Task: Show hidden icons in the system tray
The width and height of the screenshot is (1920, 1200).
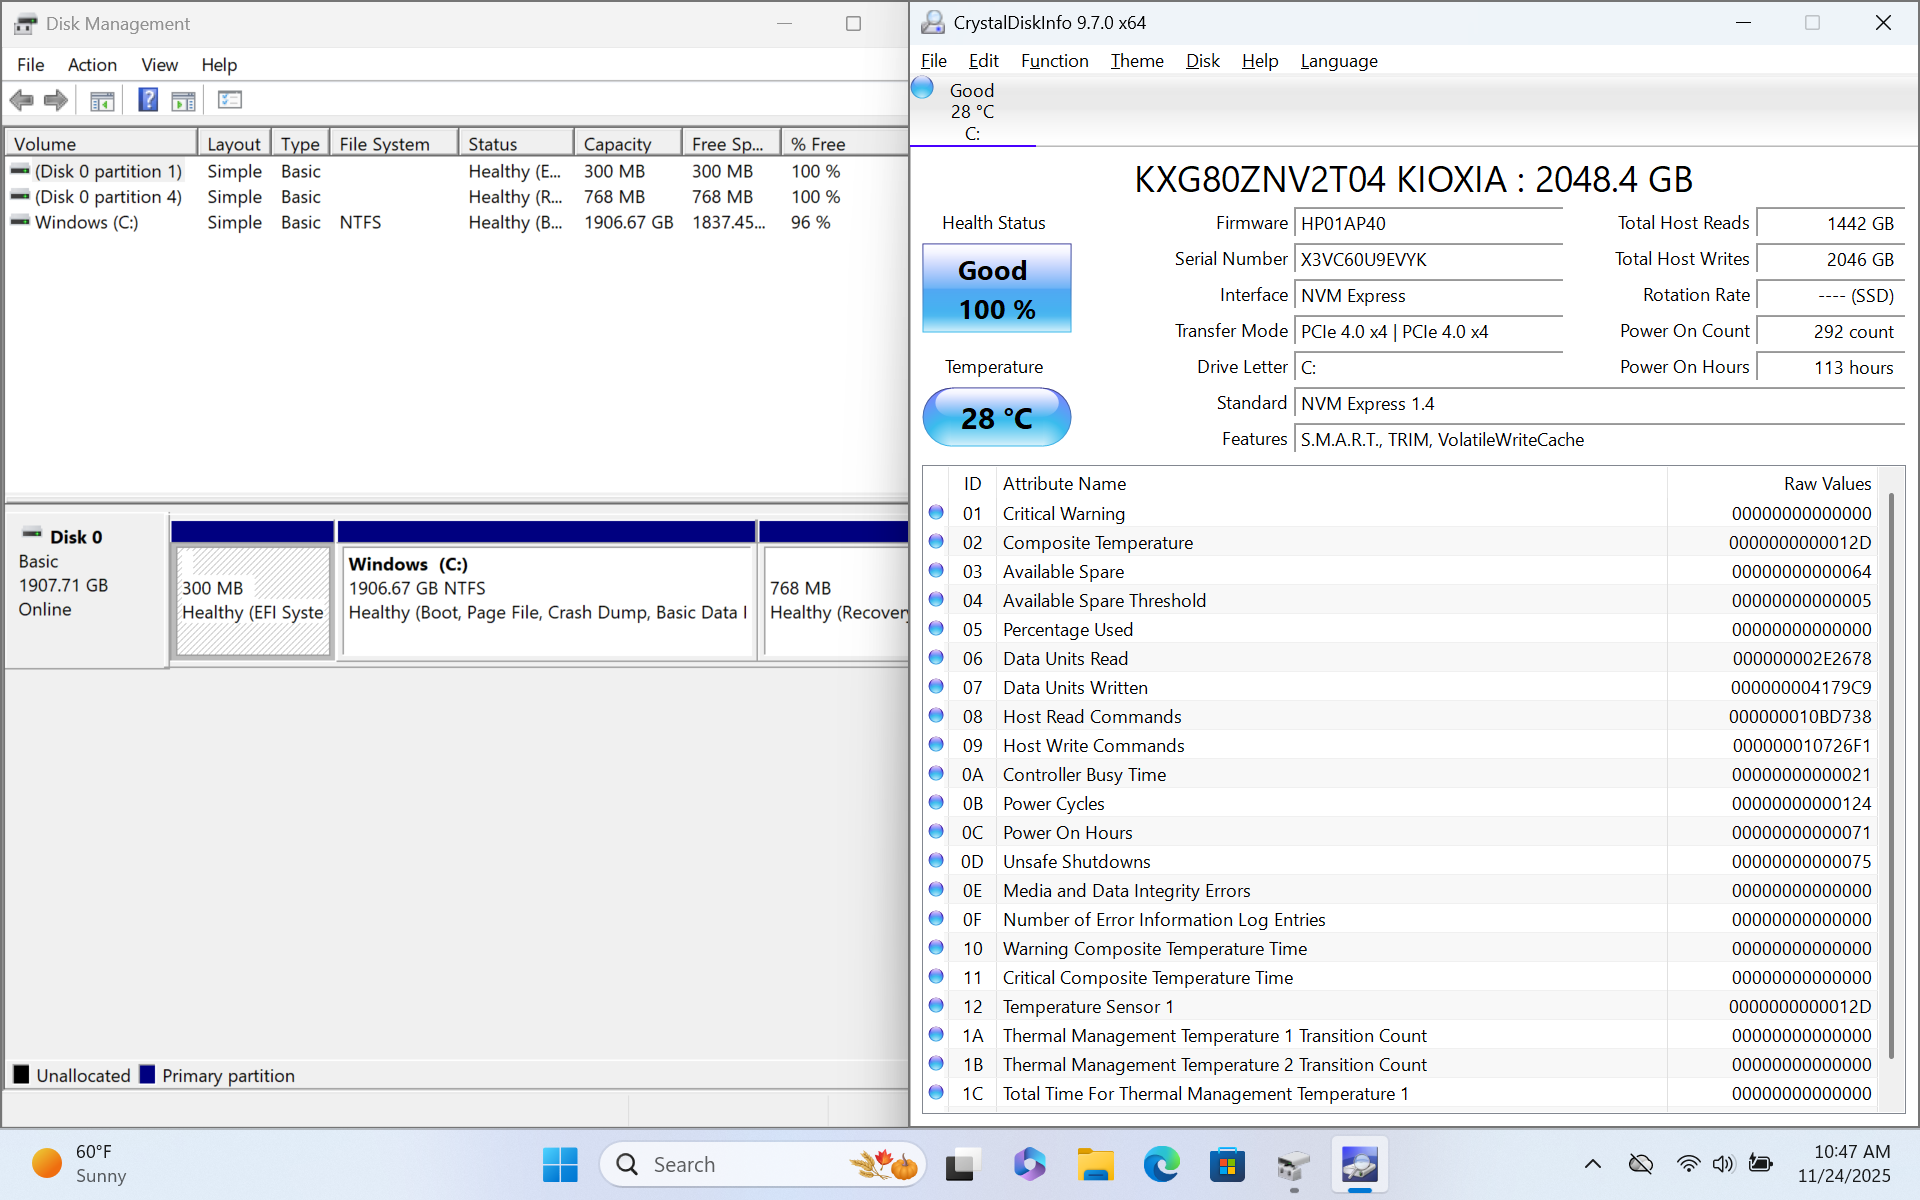Action: pos(1593,1164)
